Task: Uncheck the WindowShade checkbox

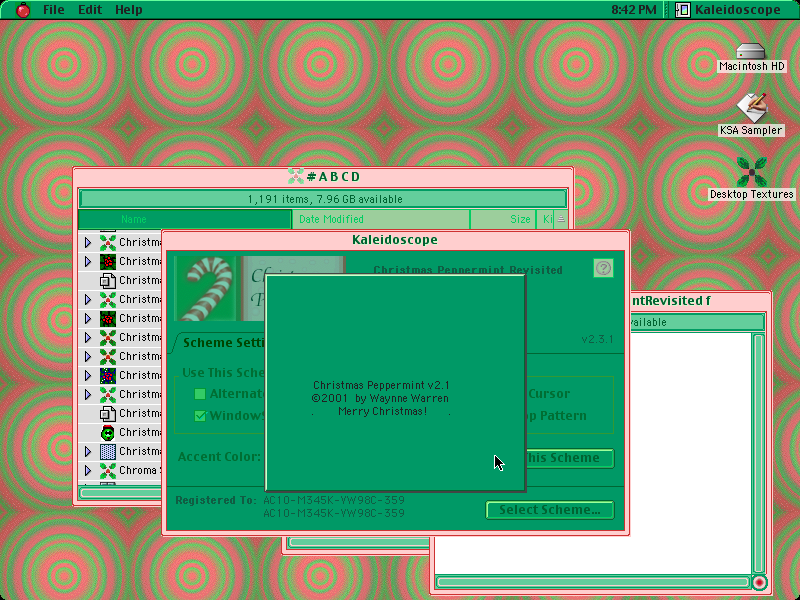Action: tap(200, 416)
